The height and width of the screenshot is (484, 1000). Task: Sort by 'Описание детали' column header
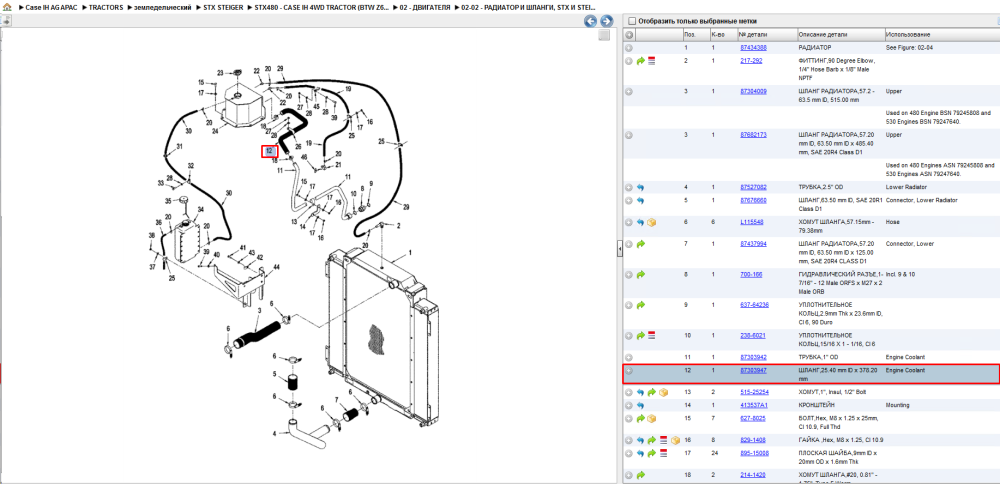pyautogui.click(x=840, y=34)
